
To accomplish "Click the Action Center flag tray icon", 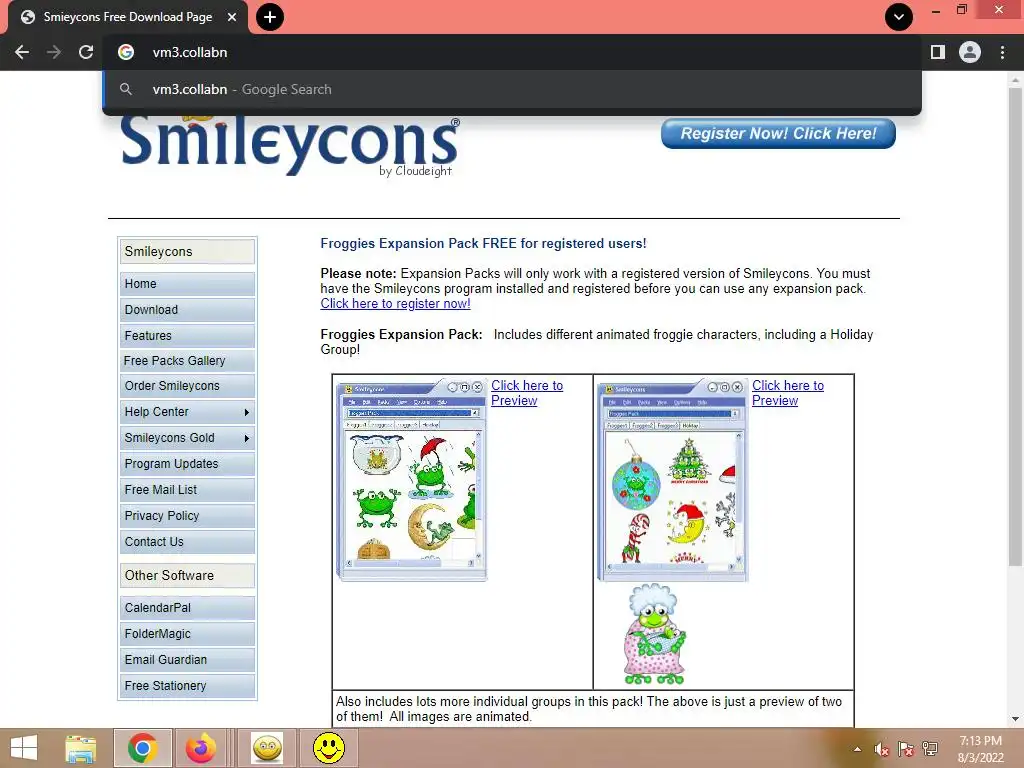I will pyautogui.click(x=906, y=749).
